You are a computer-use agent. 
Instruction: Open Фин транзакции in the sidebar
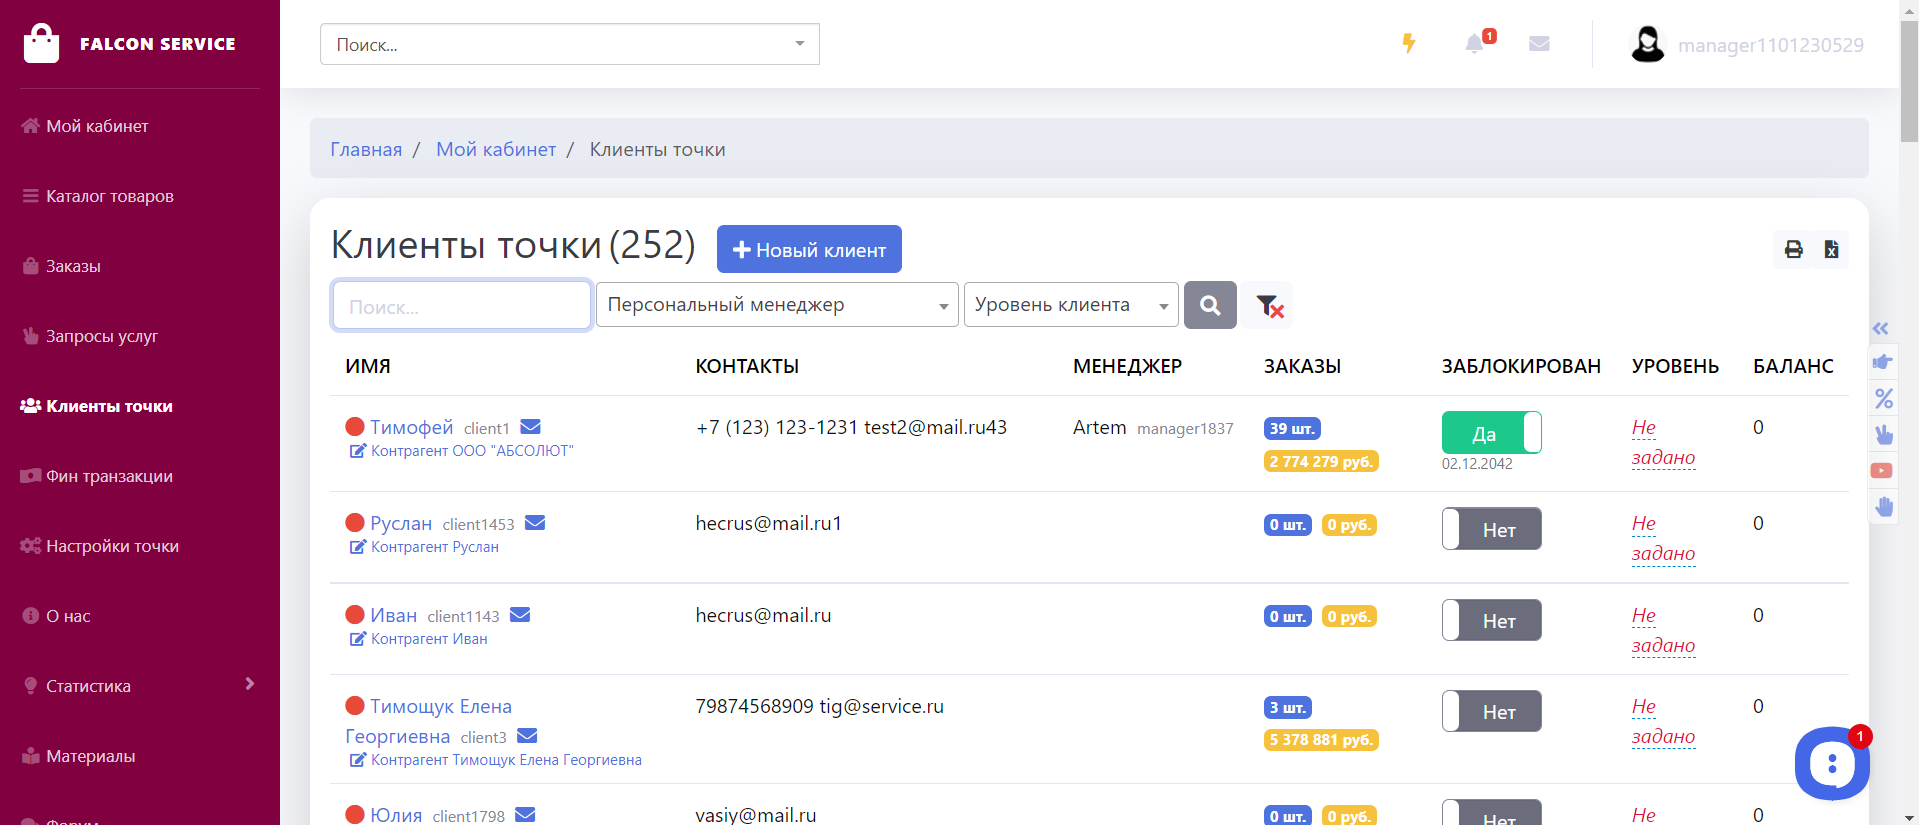(x=109, y=476)
